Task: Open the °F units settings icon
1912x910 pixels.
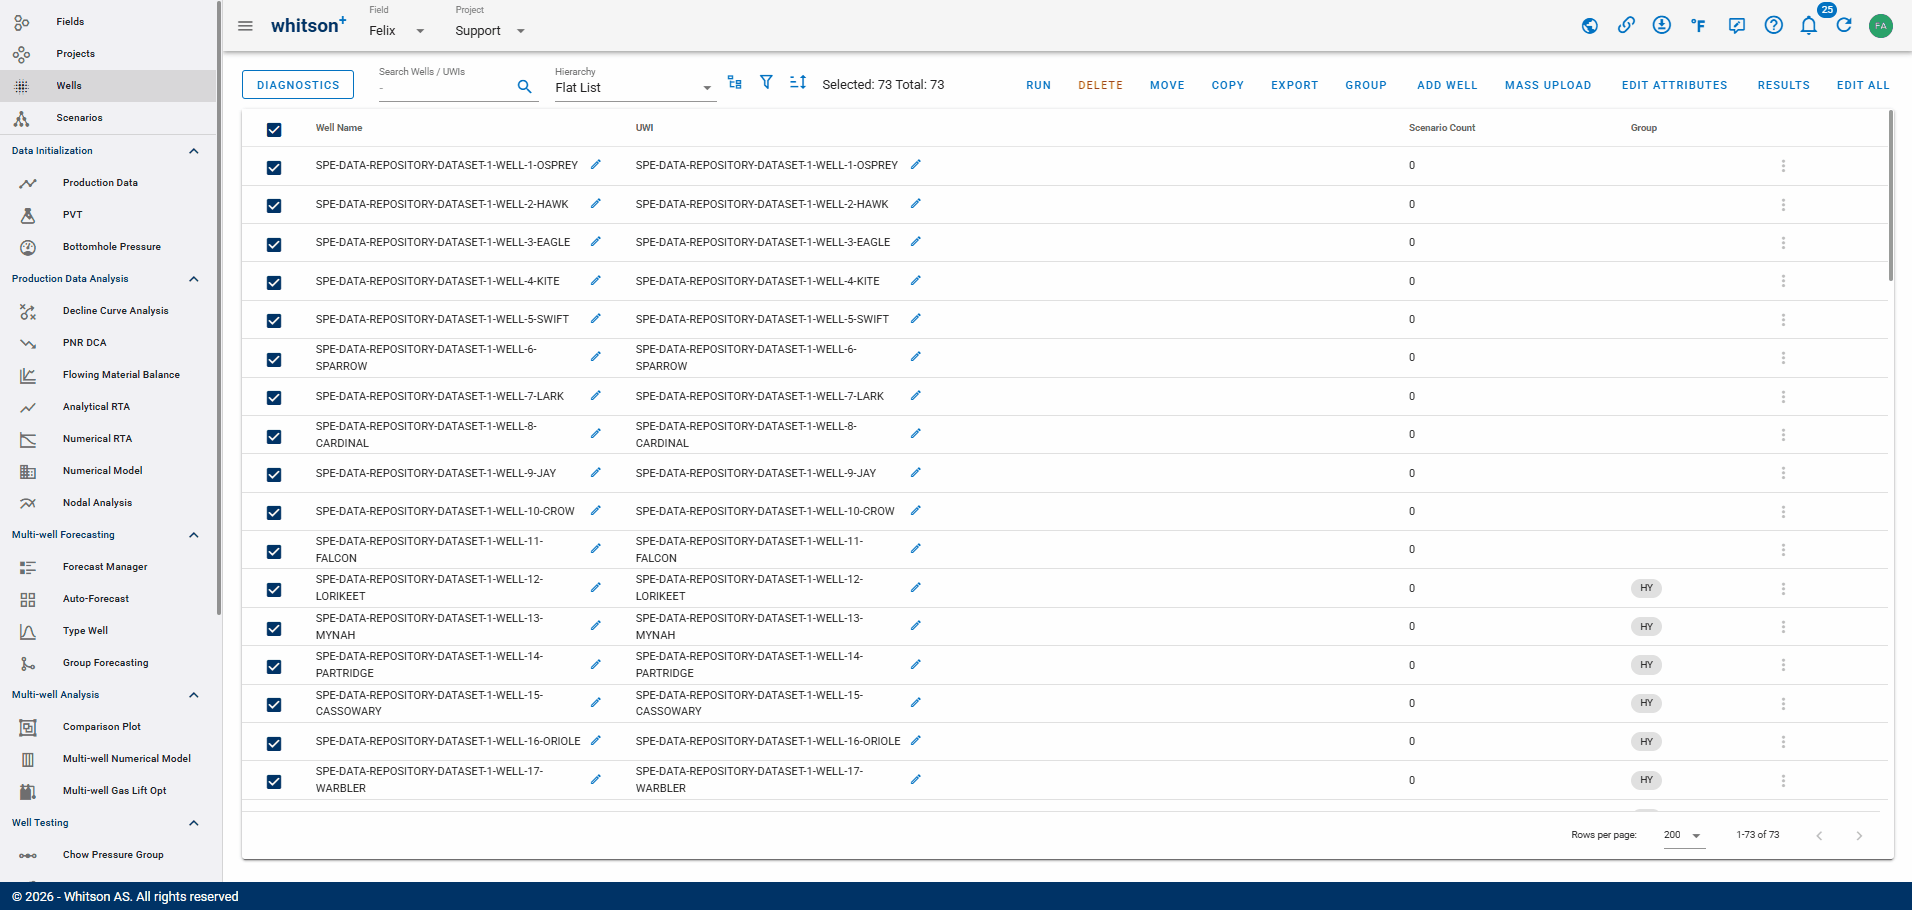Action: point(1698,26)
